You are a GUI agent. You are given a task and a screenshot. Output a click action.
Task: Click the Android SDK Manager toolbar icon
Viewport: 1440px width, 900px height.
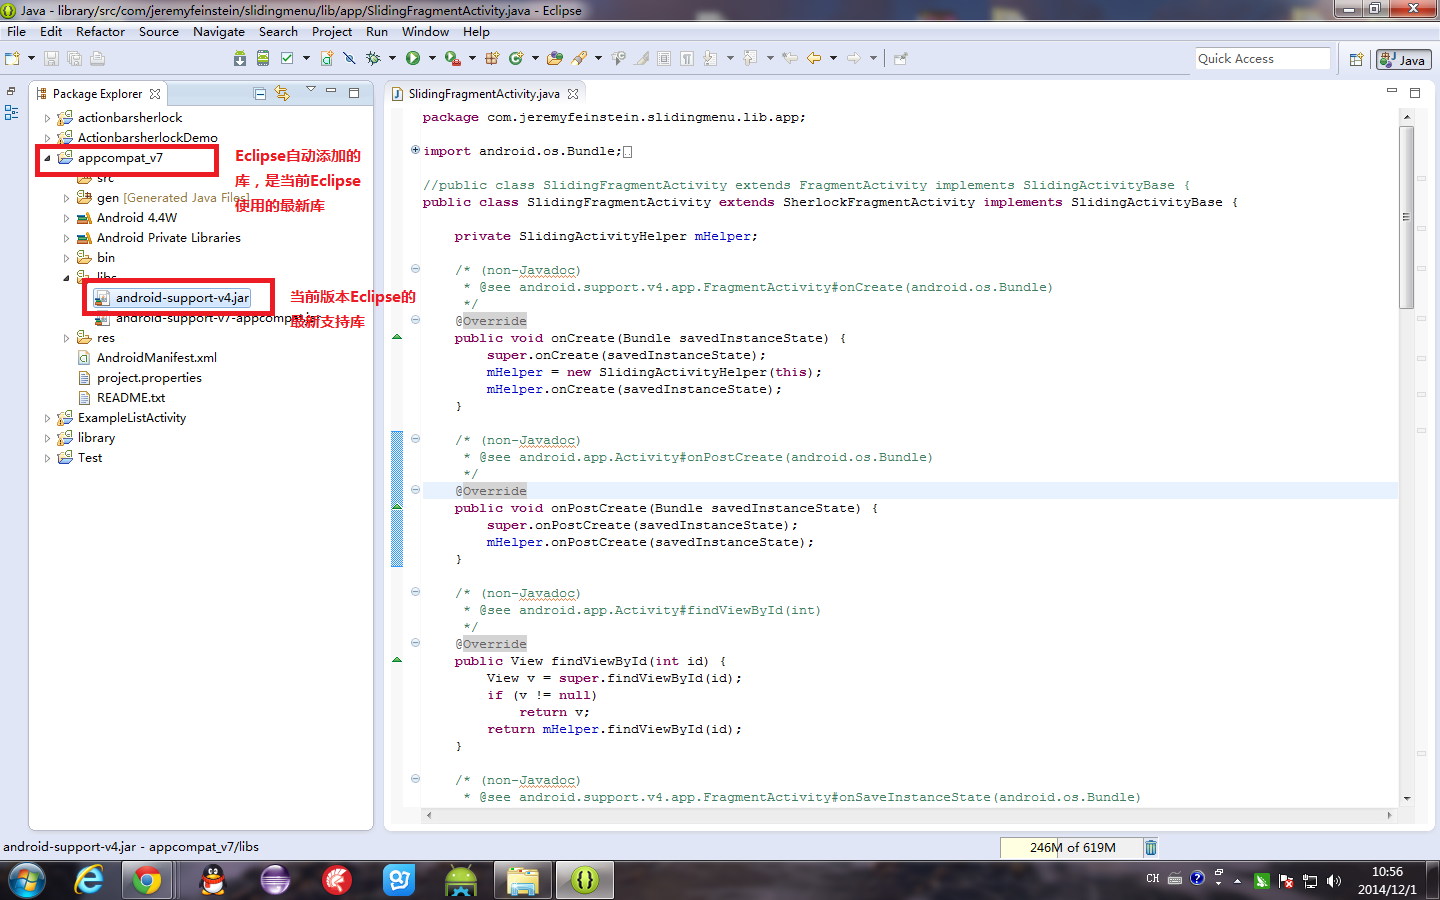240,59
